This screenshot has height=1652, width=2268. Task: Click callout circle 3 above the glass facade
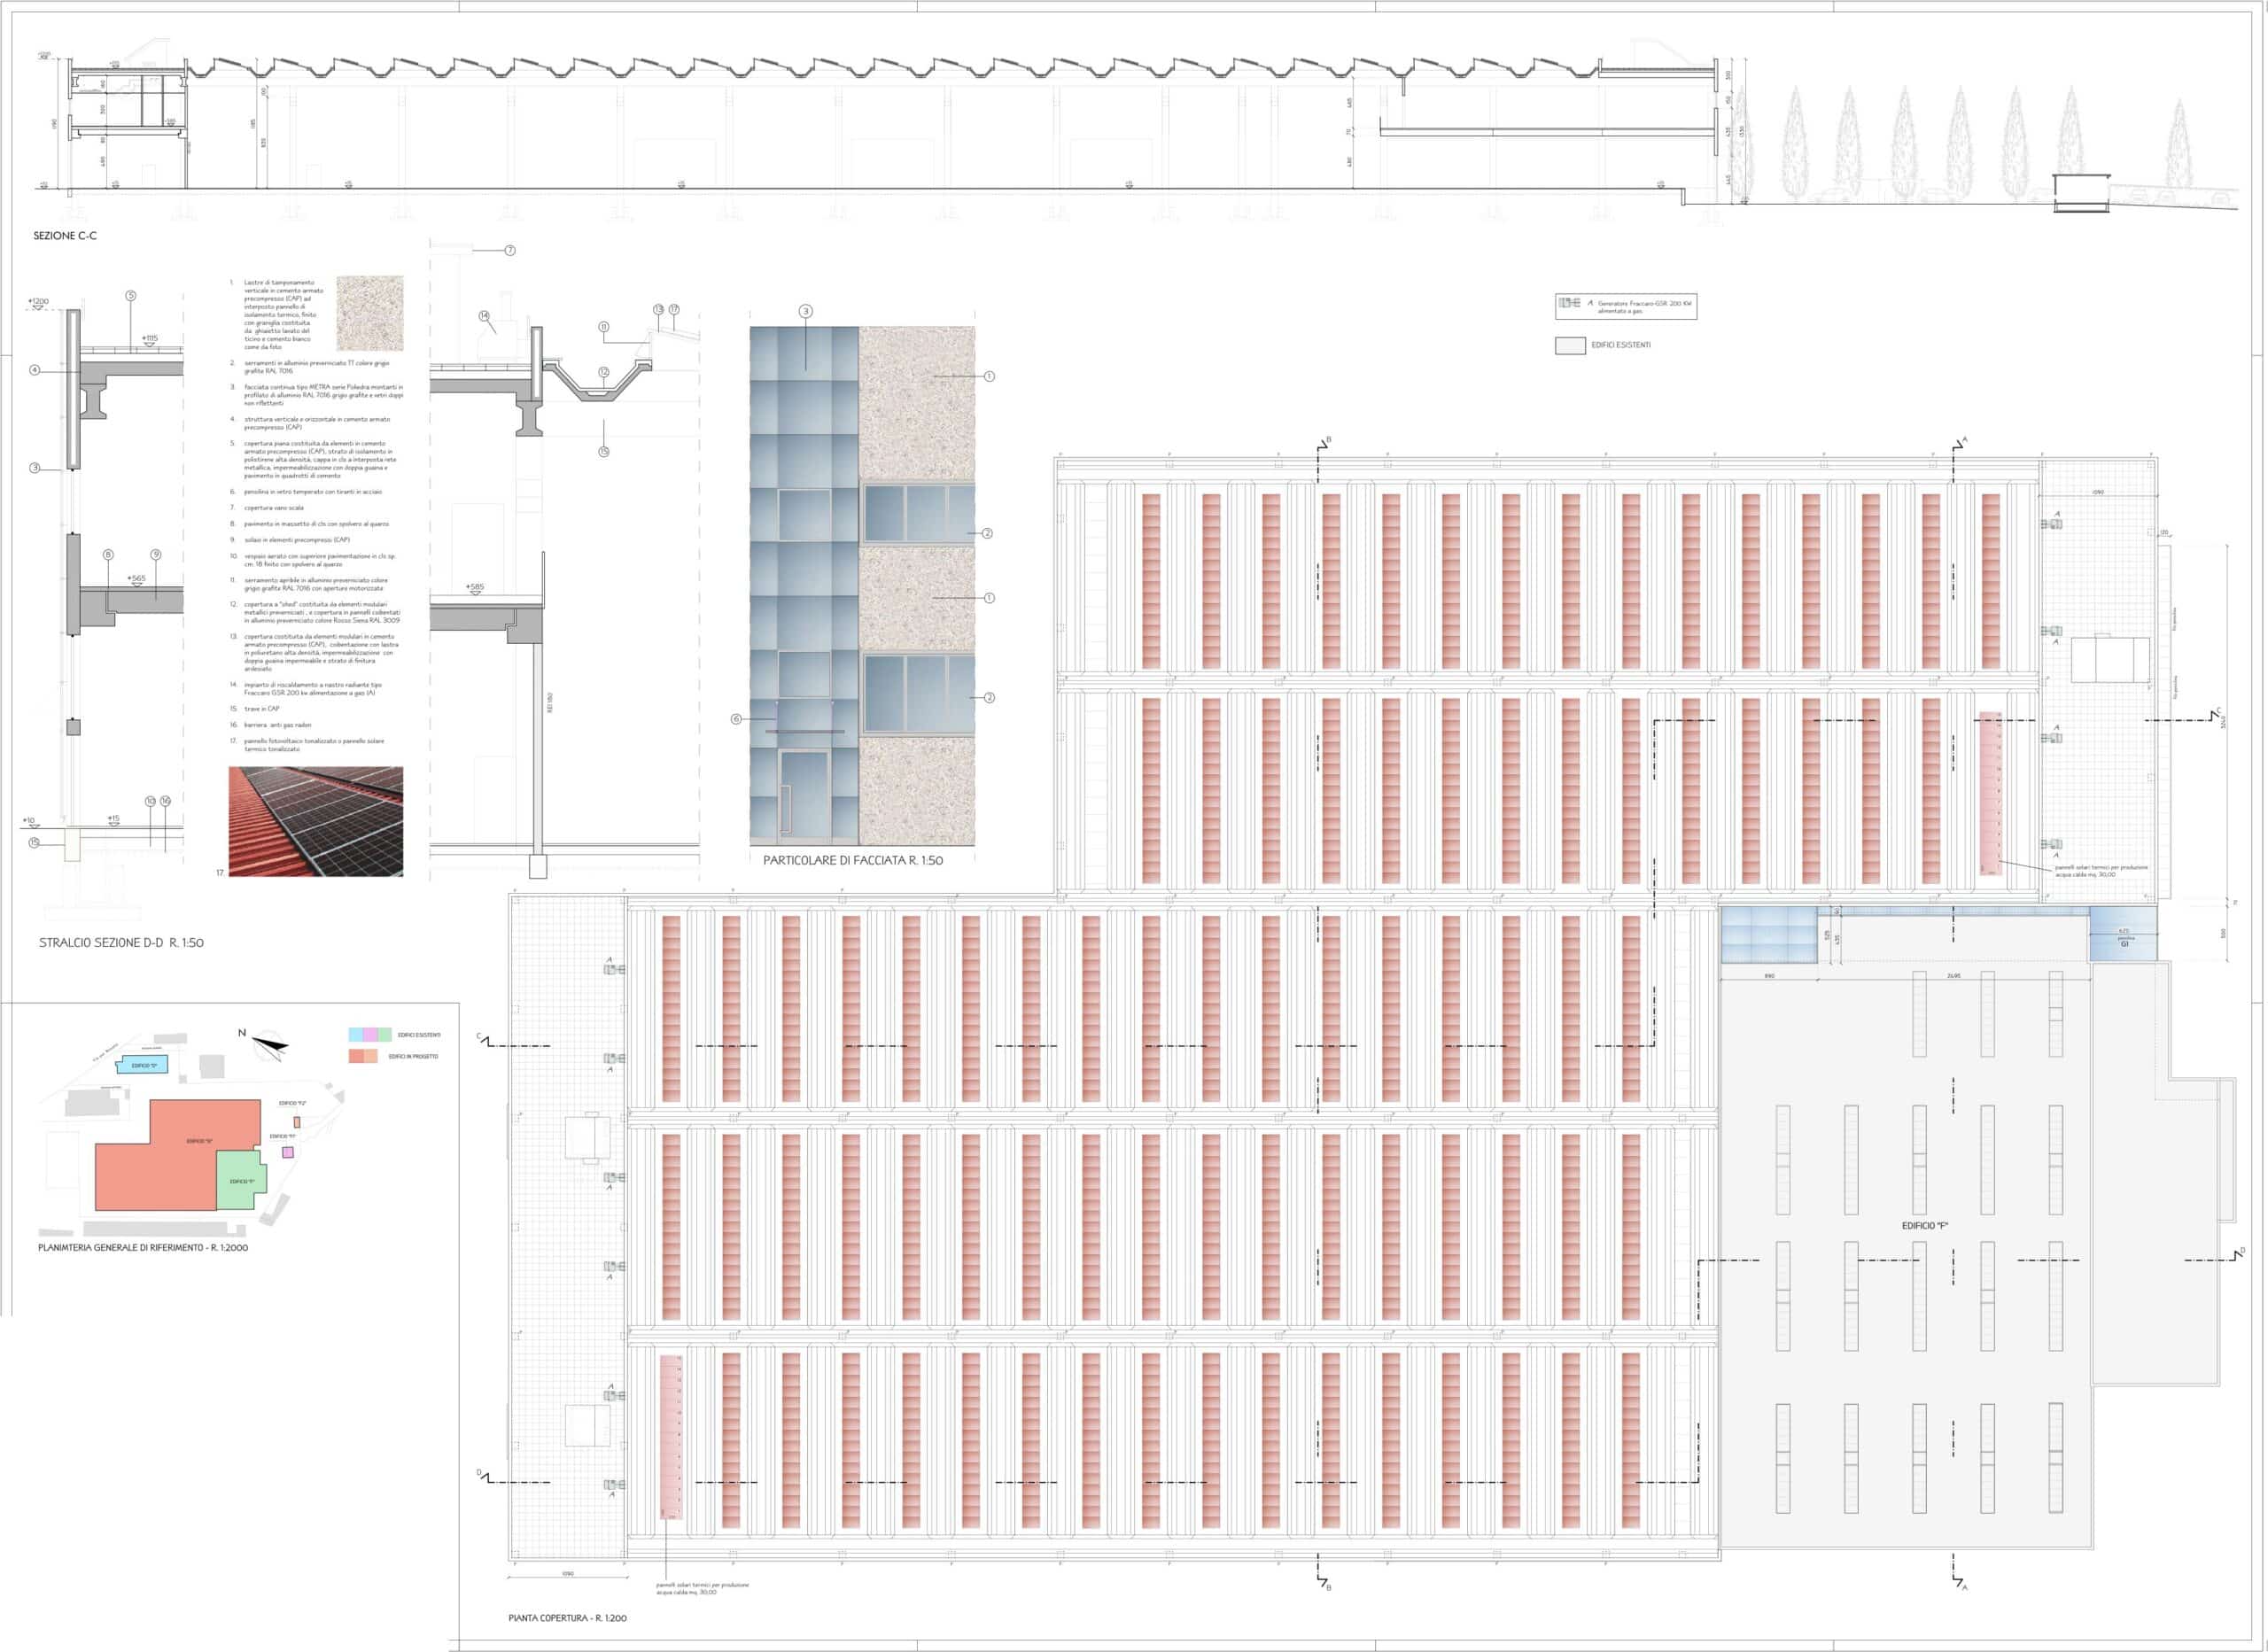806,311
